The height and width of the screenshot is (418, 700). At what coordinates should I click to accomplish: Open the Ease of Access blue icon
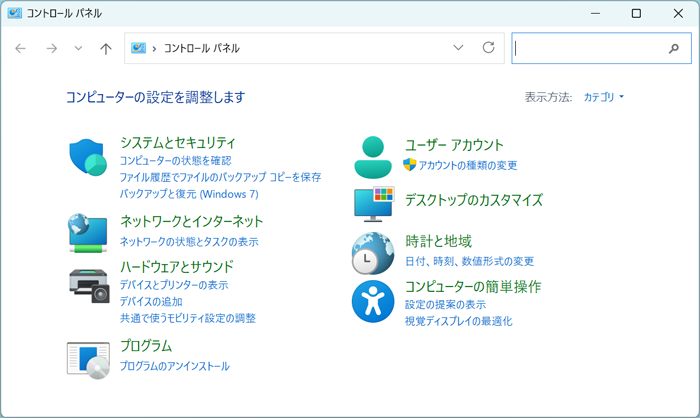coord(373,301)
